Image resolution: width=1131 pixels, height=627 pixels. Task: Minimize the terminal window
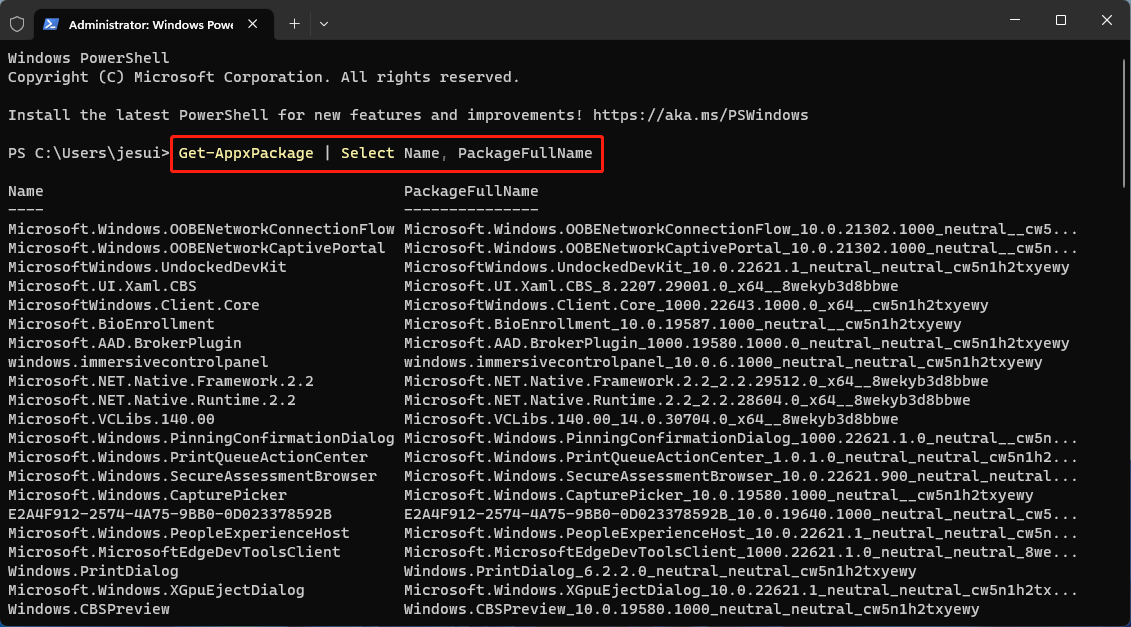1015,20
